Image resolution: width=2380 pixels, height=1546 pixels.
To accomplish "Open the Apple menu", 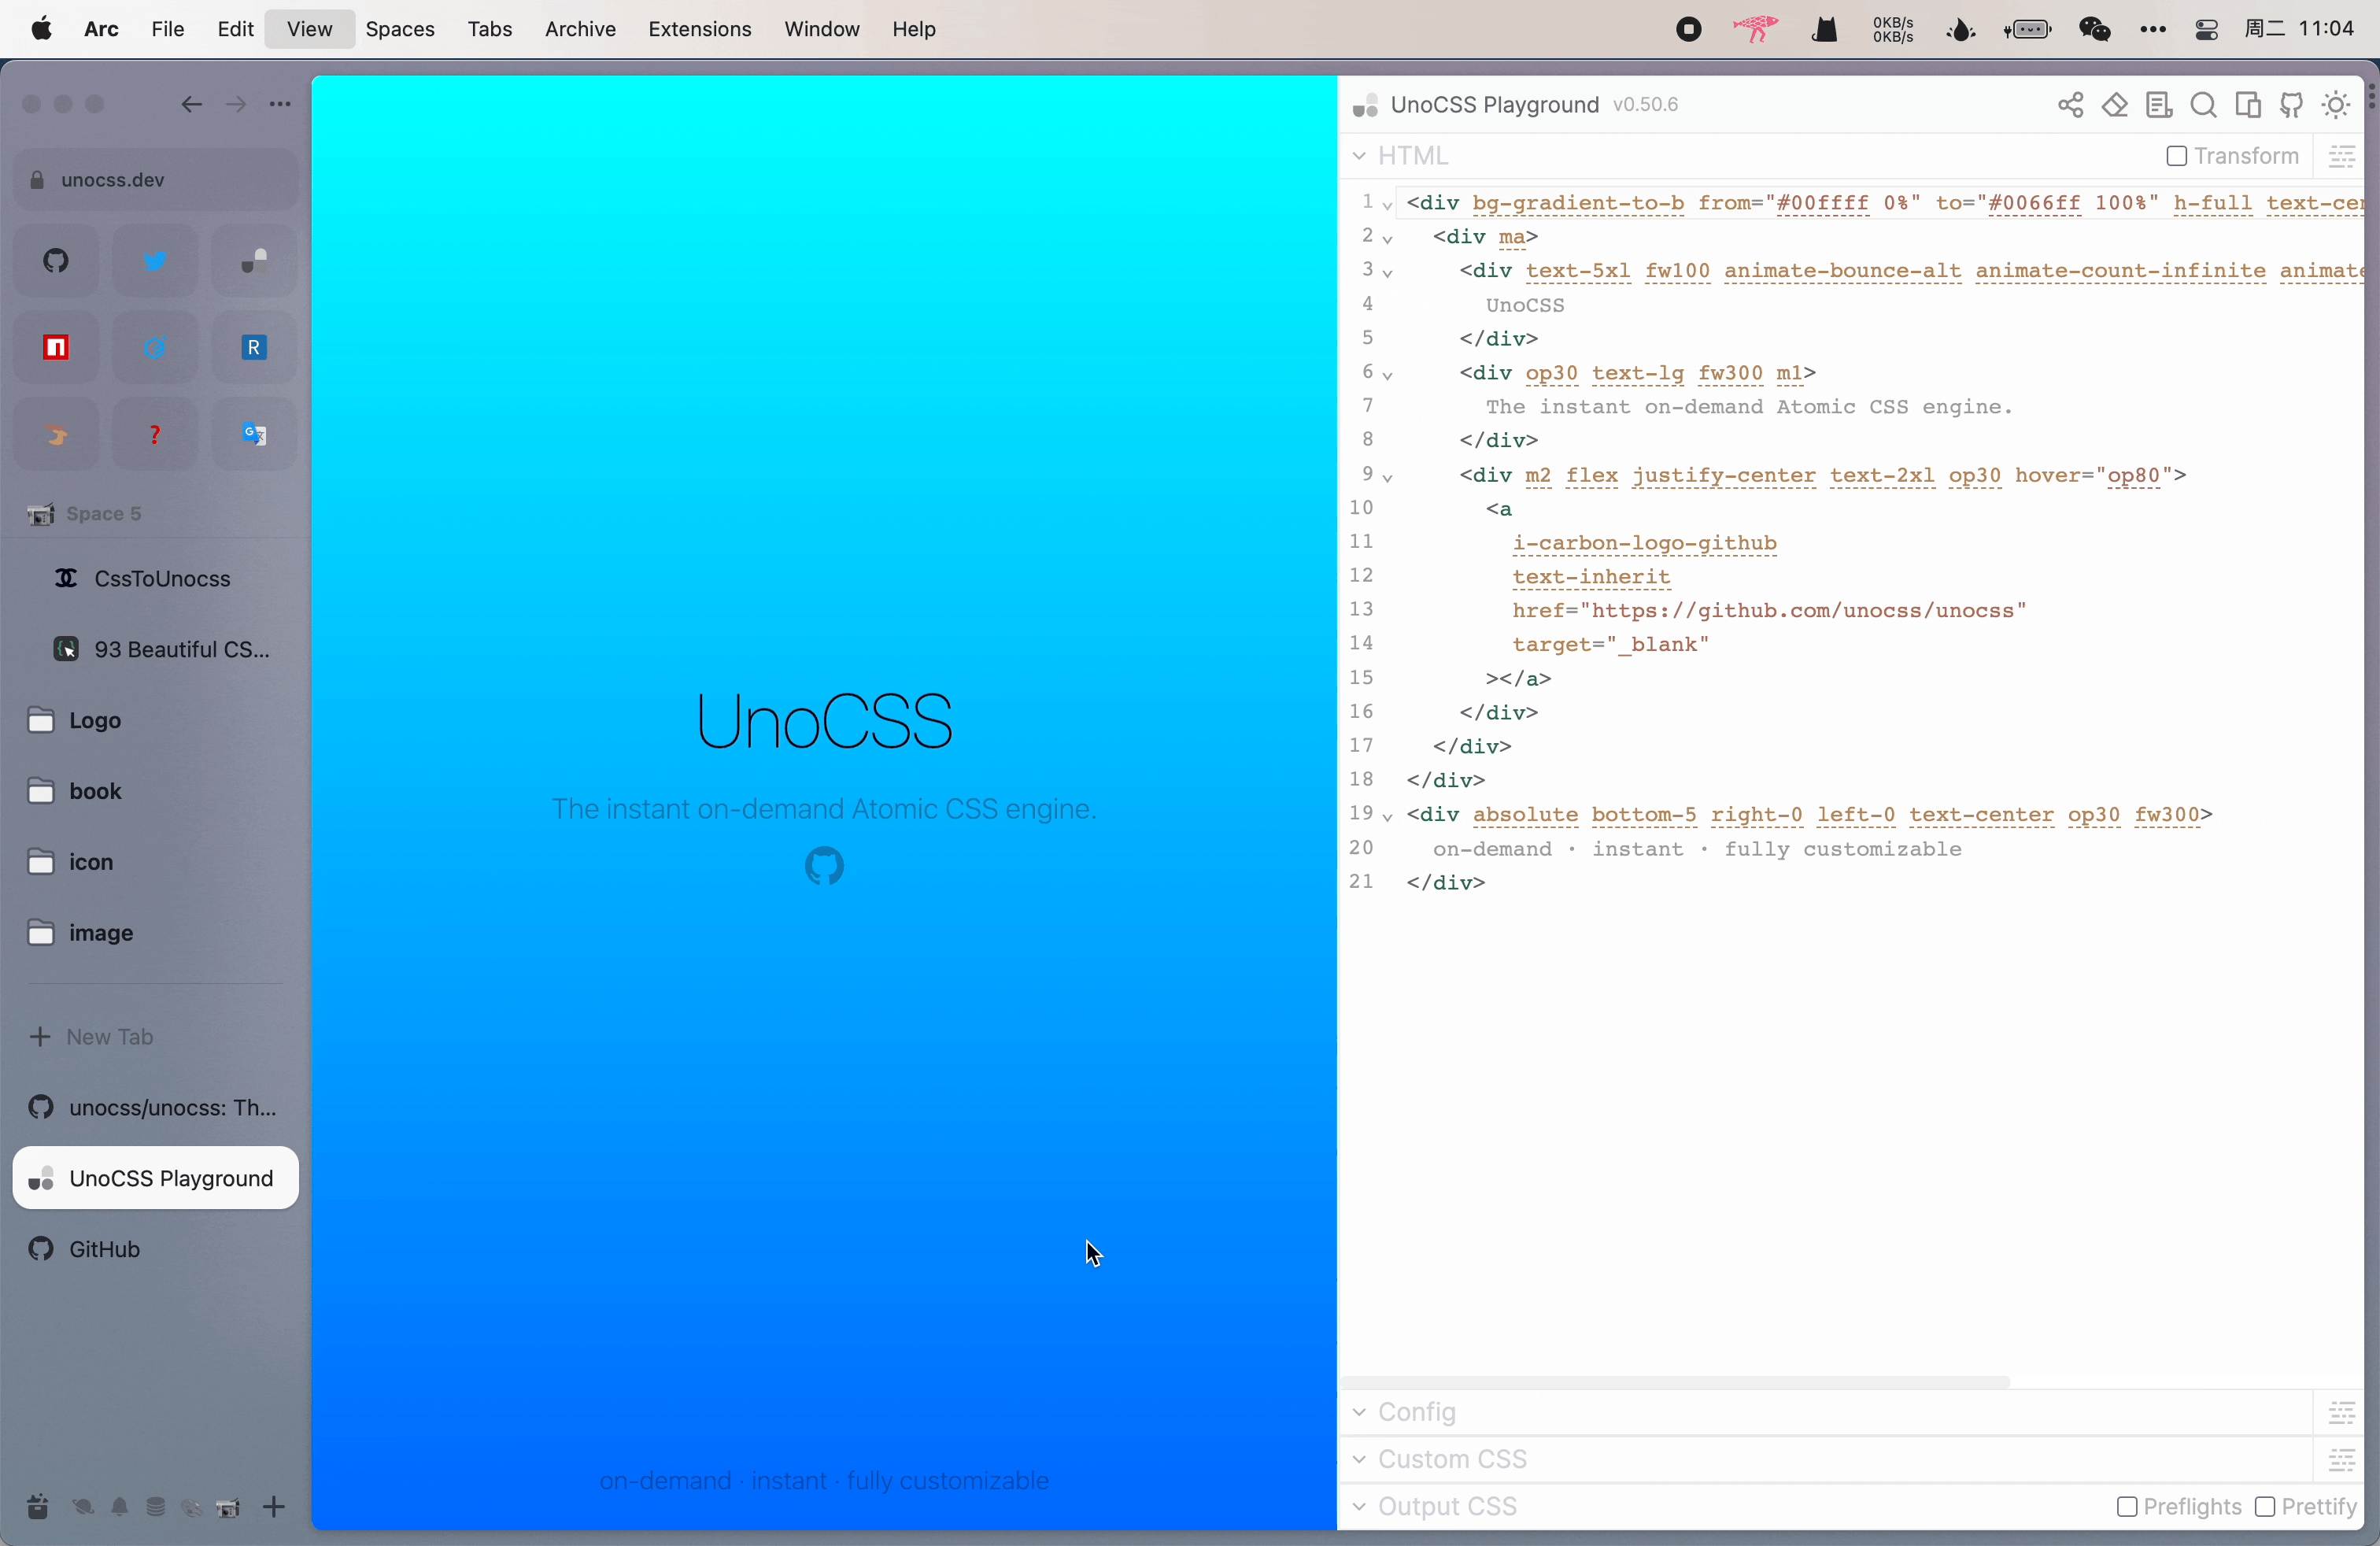I will 41,30.
